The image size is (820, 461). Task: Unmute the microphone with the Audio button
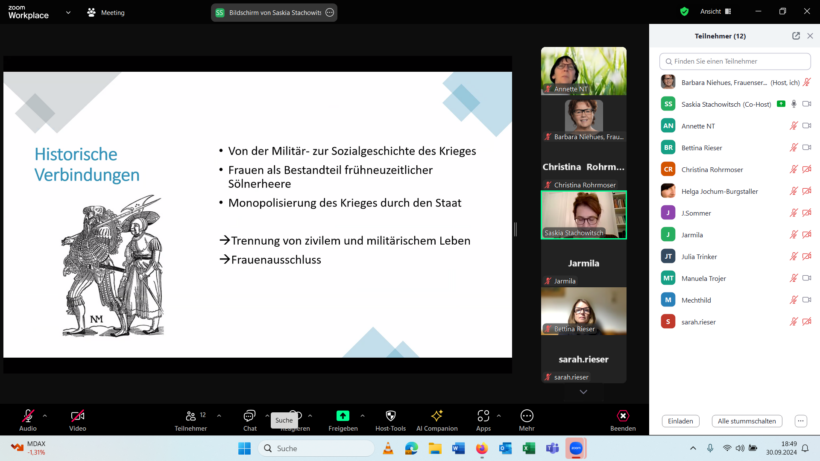pyautogui.click(x=27, y=416)
